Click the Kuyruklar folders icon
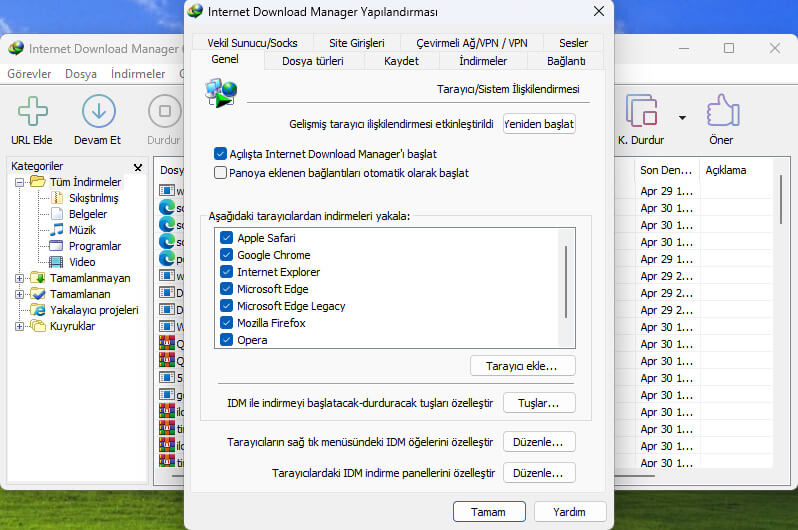Image resolution: width=798 pixels, height=530 pixels. click(38, 326)
